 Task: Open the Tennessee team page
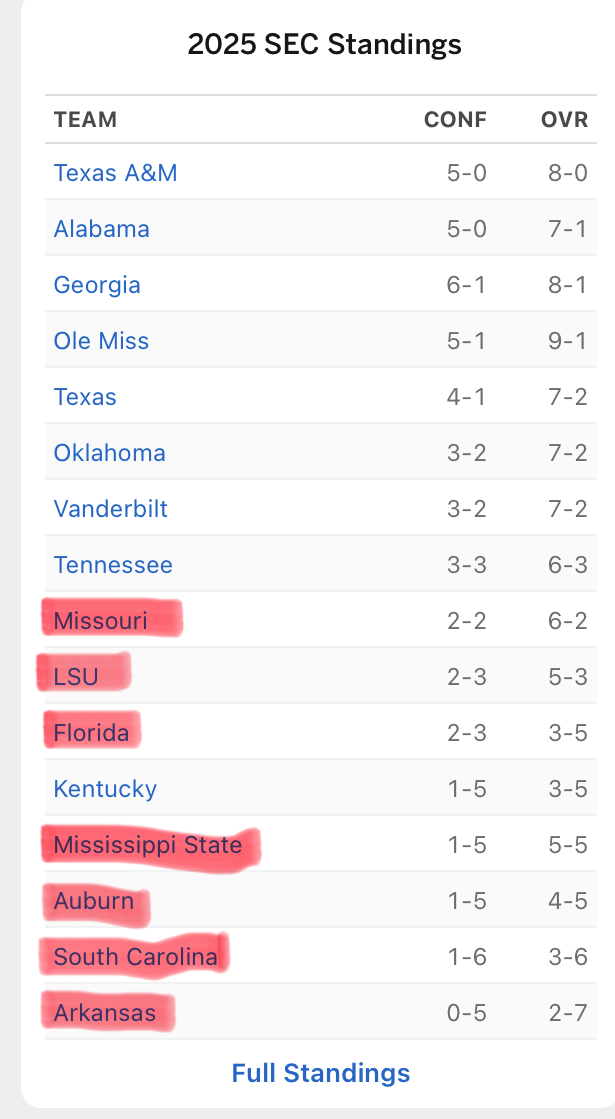(113, 565)
